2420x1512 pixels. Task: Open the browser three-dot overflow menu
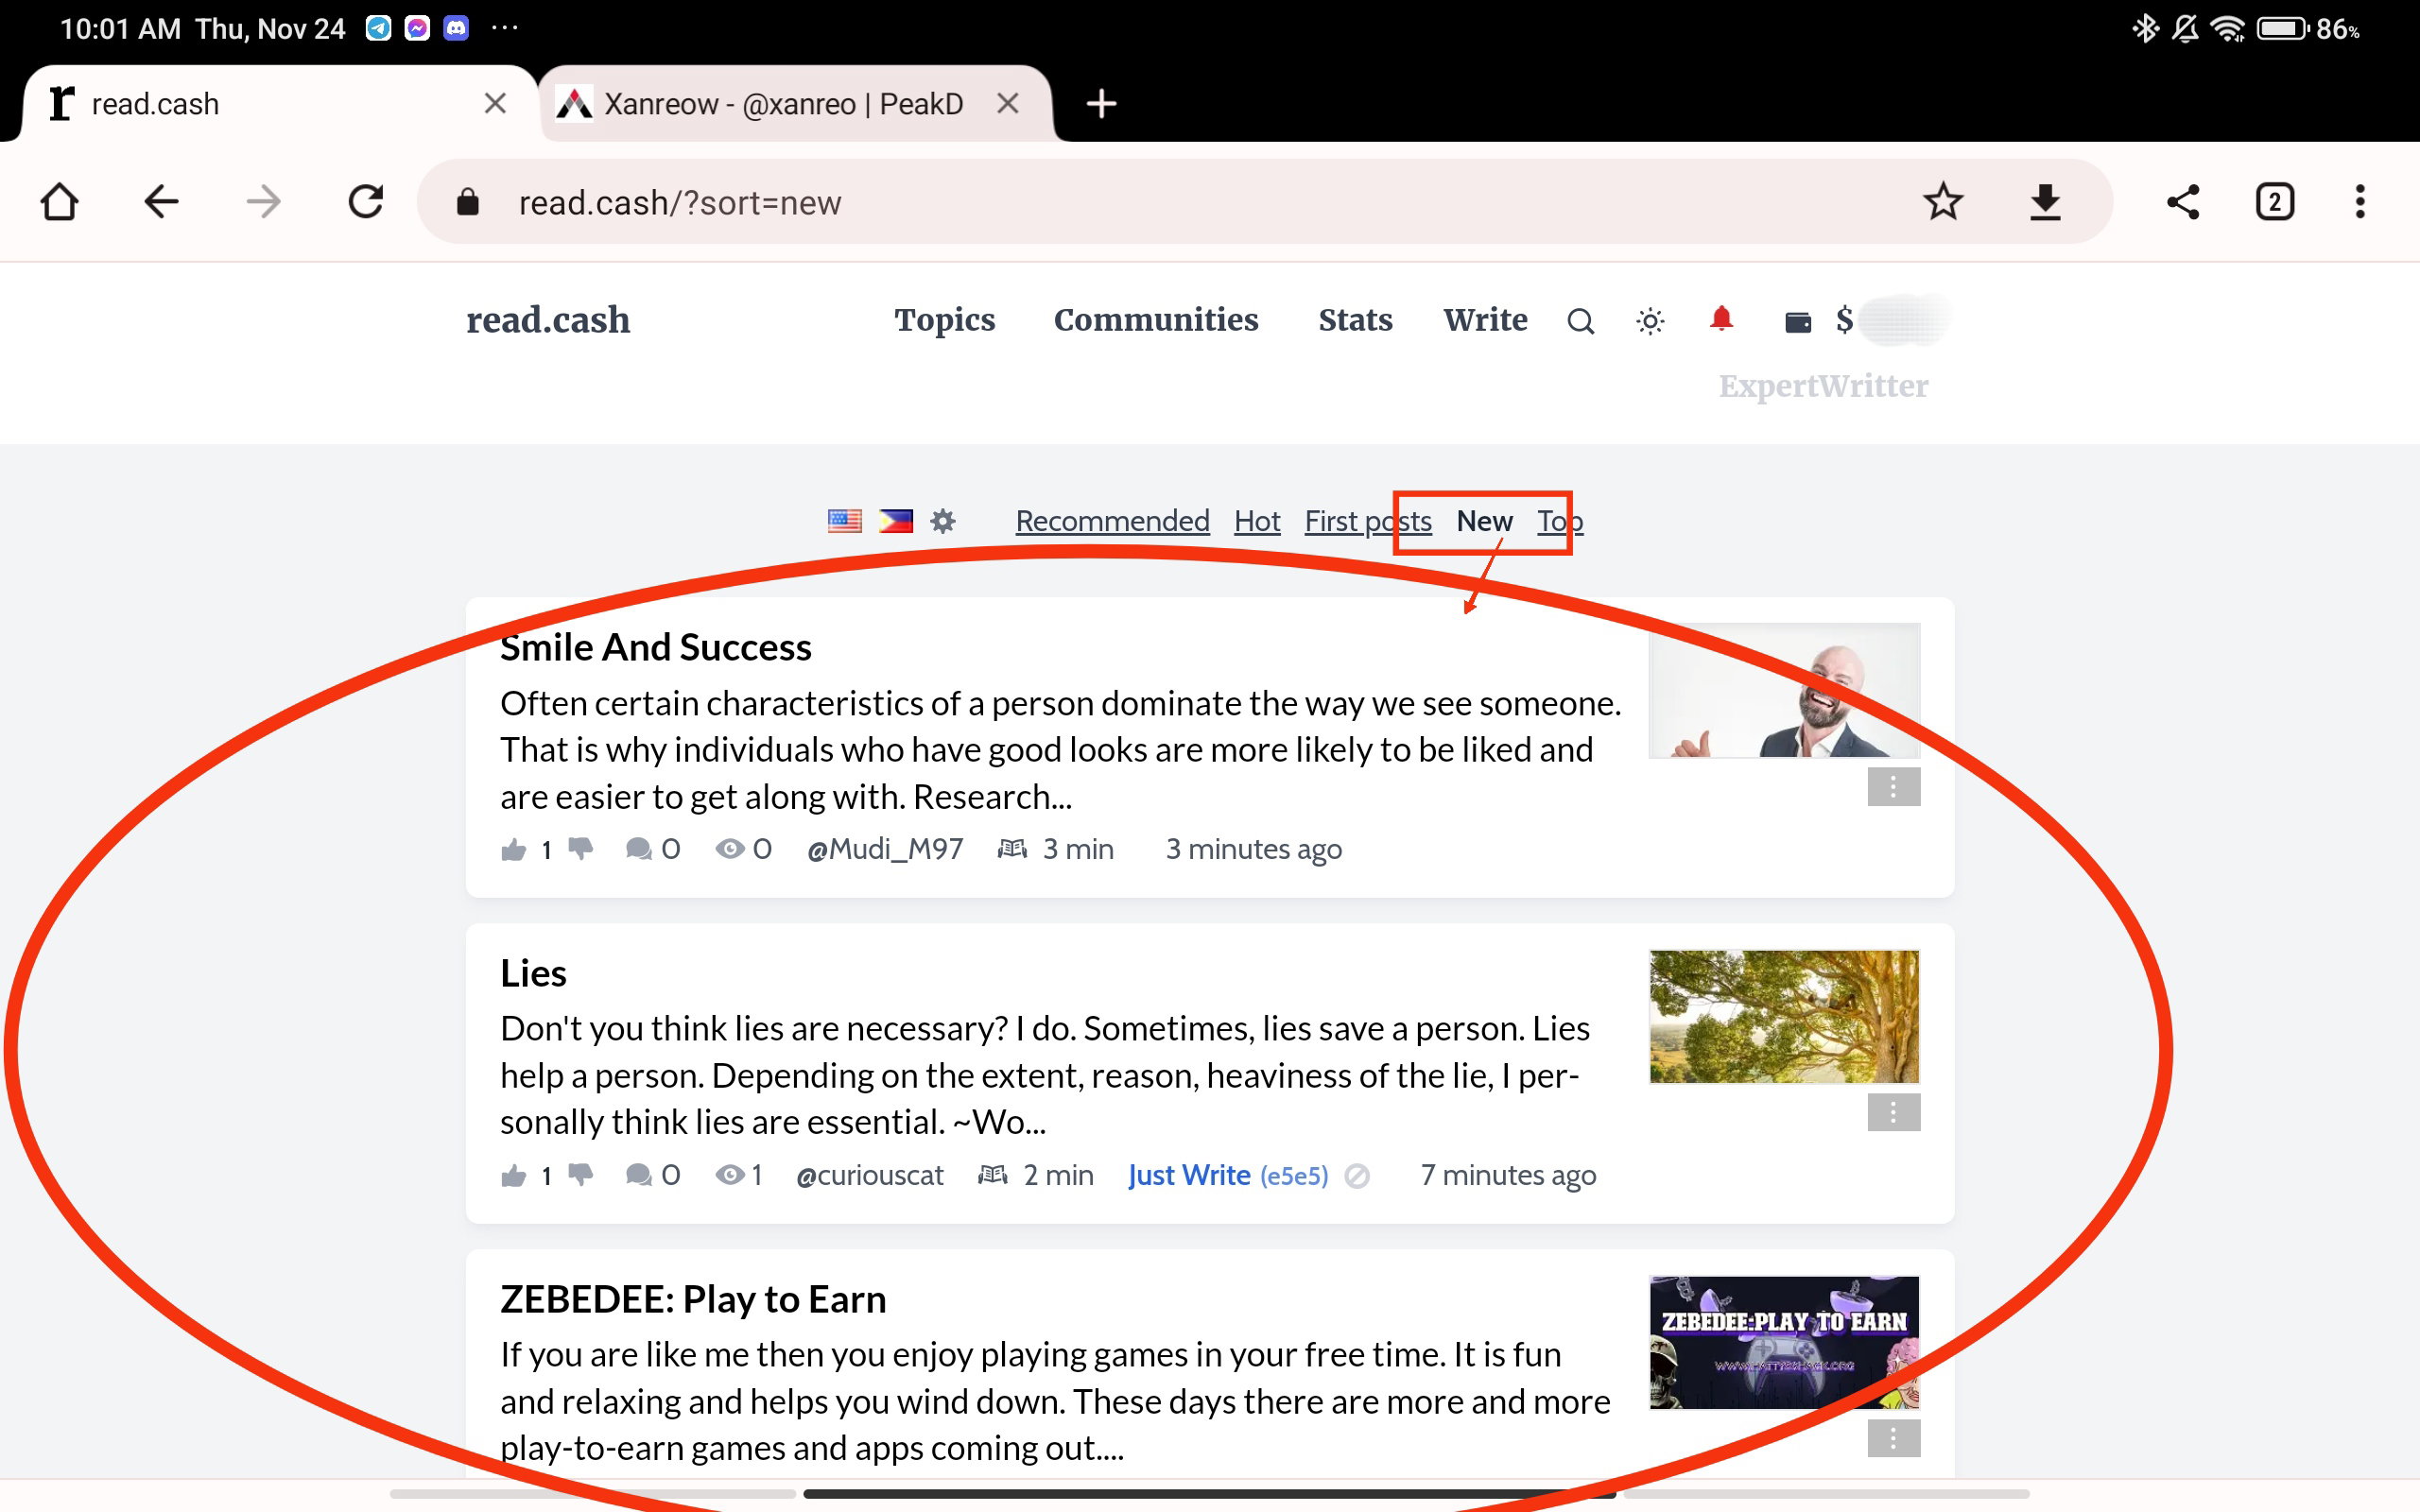tap(2360, 202)
